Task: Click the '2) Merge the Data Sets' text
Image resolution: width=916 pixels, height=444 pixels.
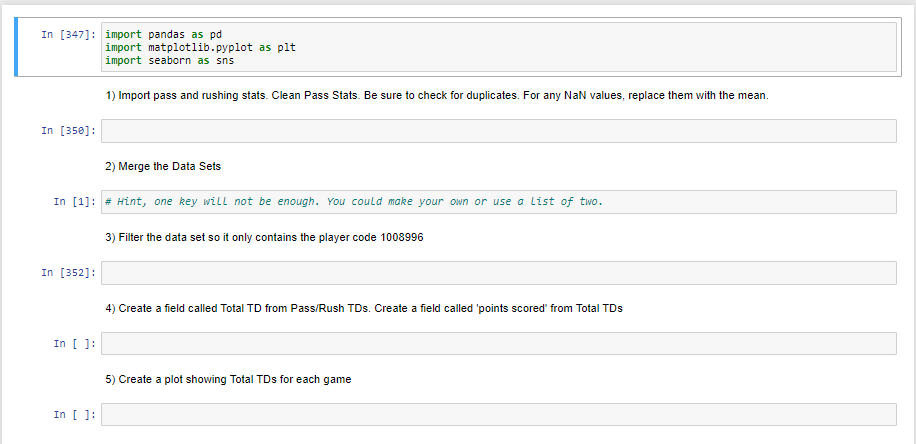Action: pos(164,166)
